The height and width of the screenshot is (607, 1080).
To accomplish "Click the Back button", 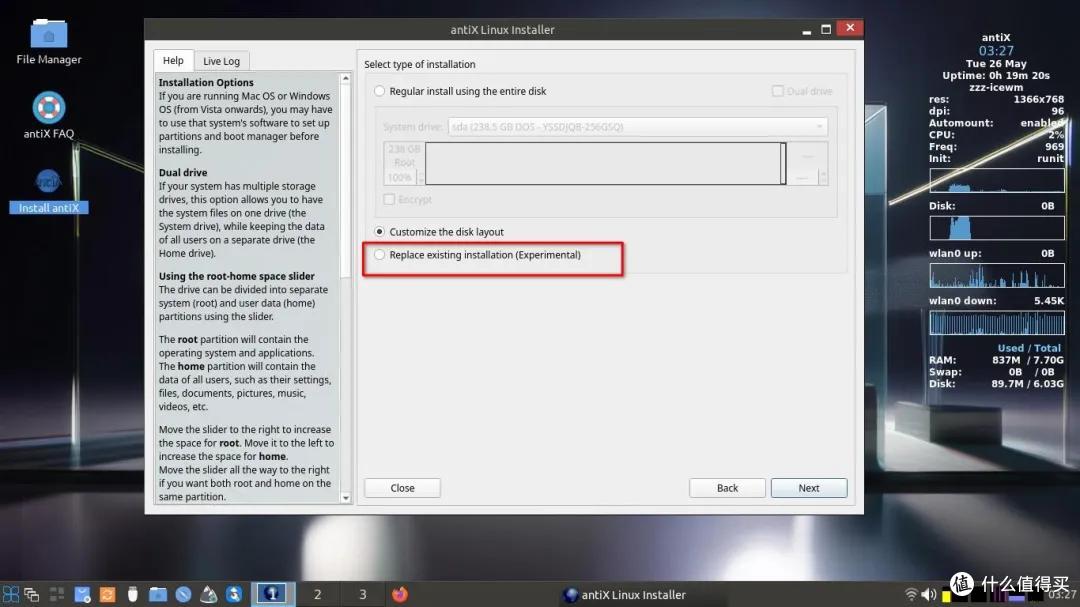I will (727, 488).
